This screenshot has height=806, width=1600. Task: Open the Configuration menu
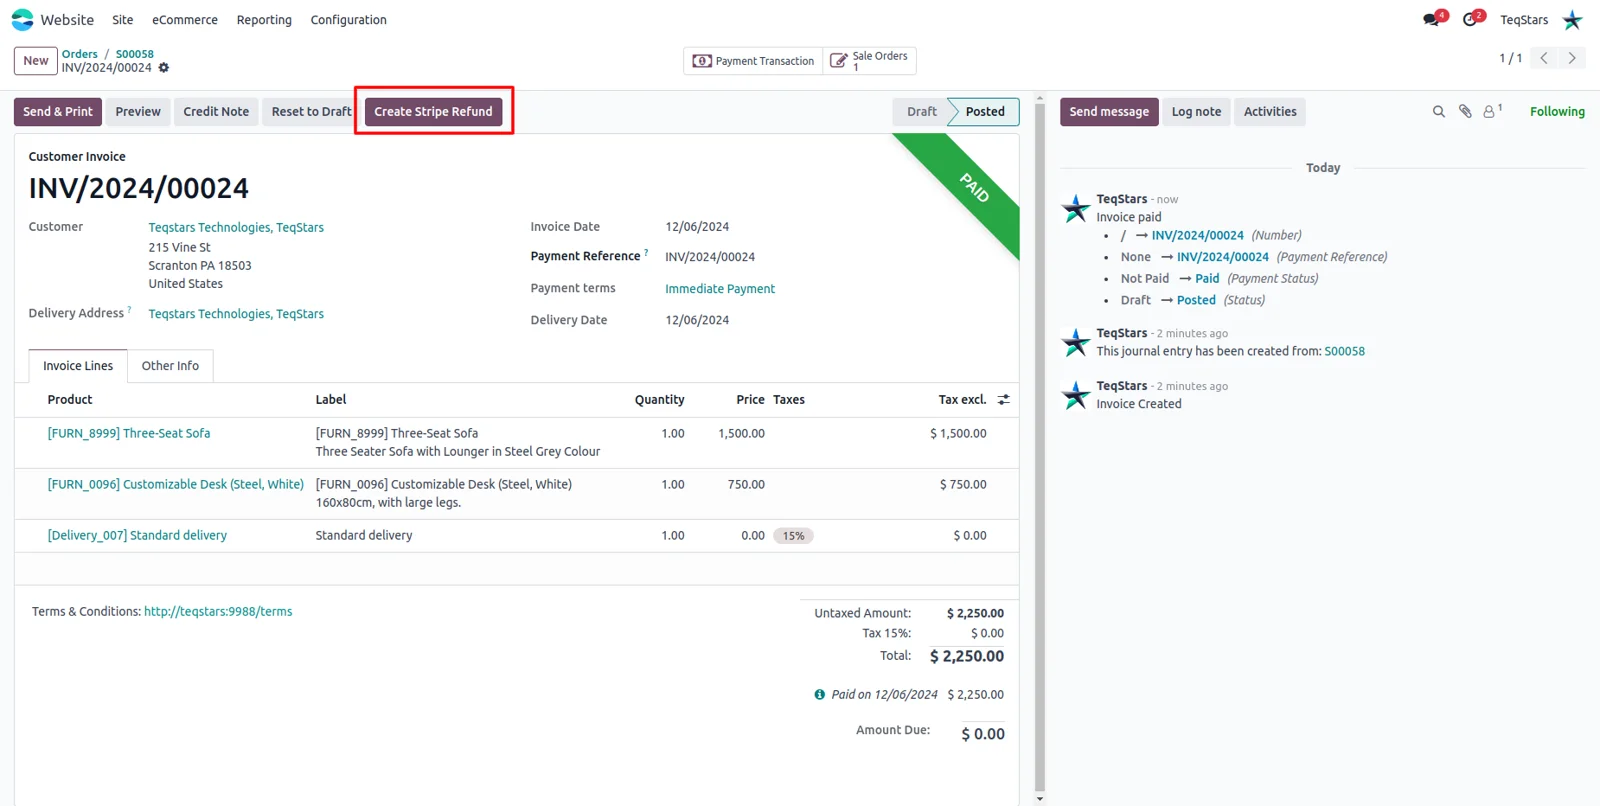348,20
